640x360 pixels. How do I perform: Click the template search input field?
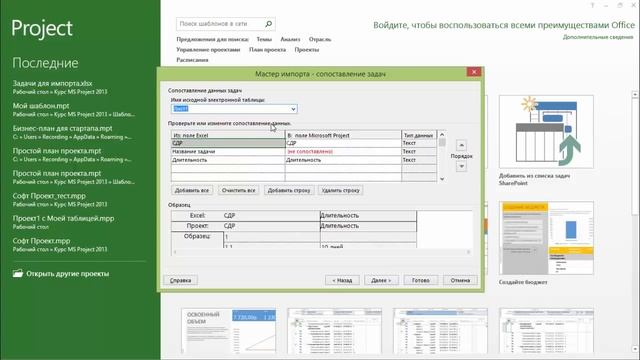coord(221,24)
